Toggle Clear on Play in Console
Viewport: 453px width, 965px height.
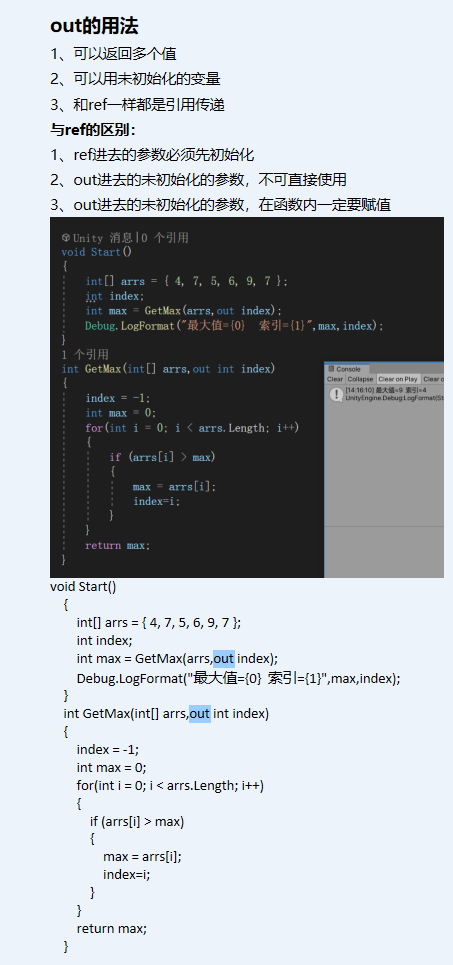398,379
